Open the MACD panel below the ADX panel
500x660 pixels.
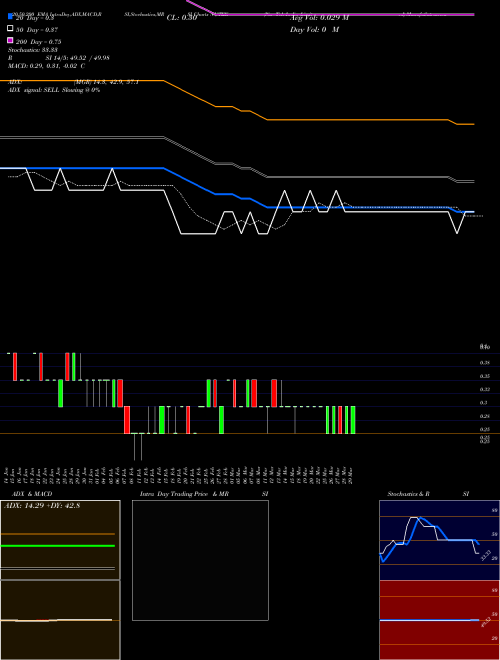(x=60, y=620)
